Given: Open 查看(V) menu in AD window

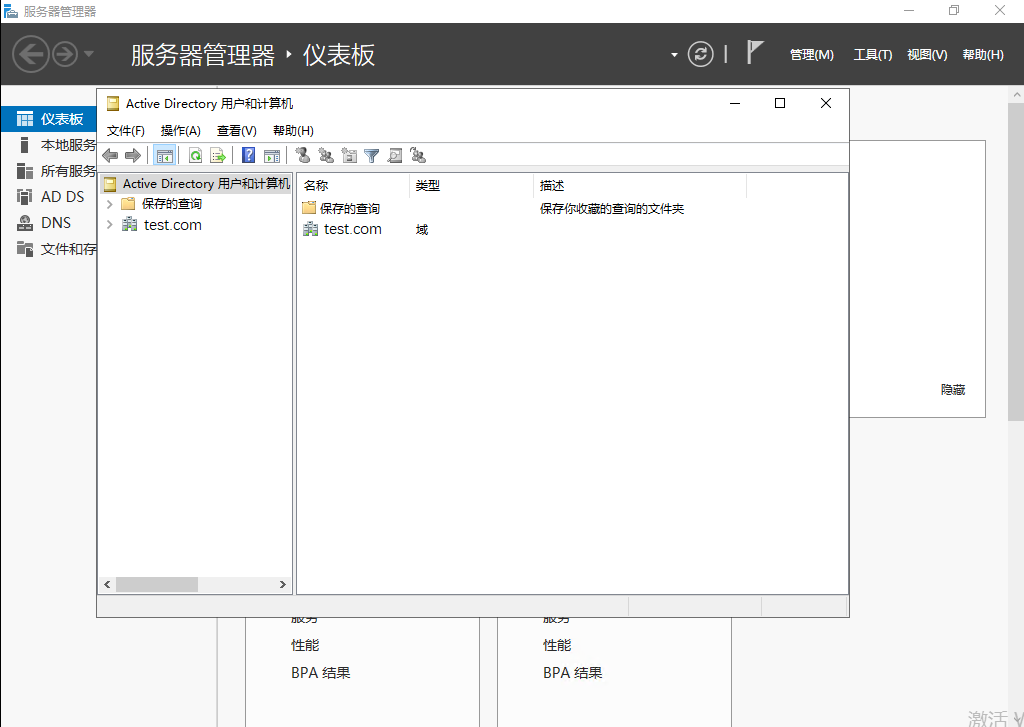Looking at the screenshot, I should tap(236, 131).
